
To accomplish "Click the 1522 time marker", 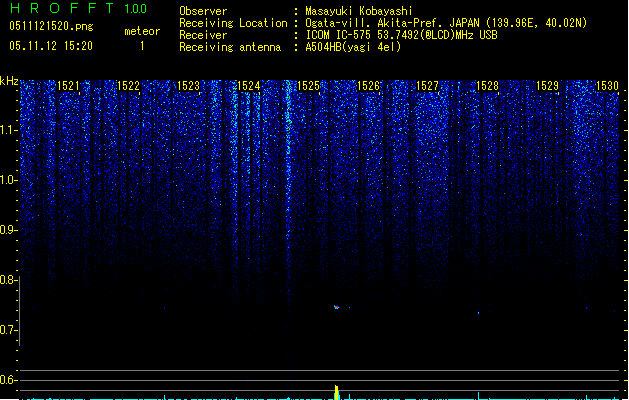I will coord(128,86).
